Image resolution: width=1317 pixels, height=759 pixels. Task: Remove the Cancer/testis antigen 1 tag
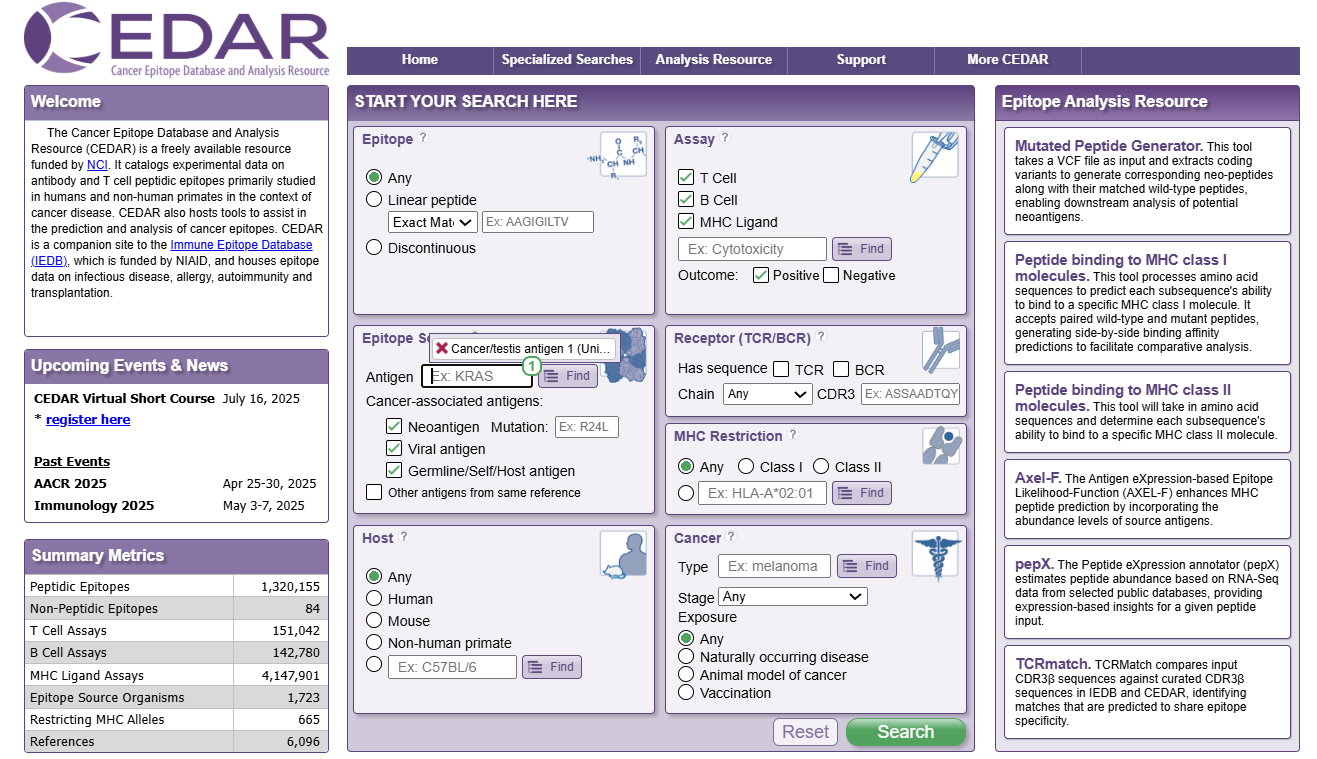tap(442, 348)
